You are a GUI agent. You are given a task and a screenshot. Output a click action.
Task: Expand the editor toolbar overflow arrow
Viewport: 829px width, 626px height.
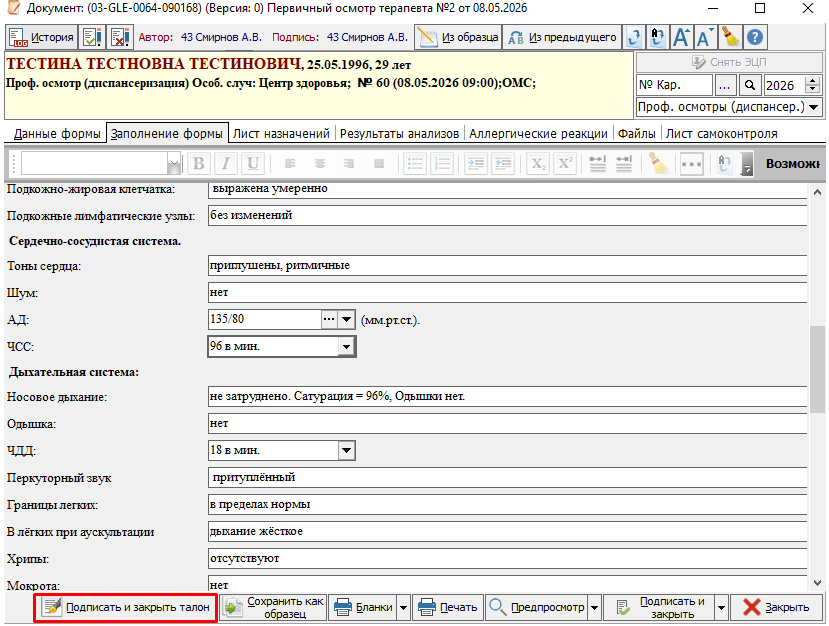[747, 164]
